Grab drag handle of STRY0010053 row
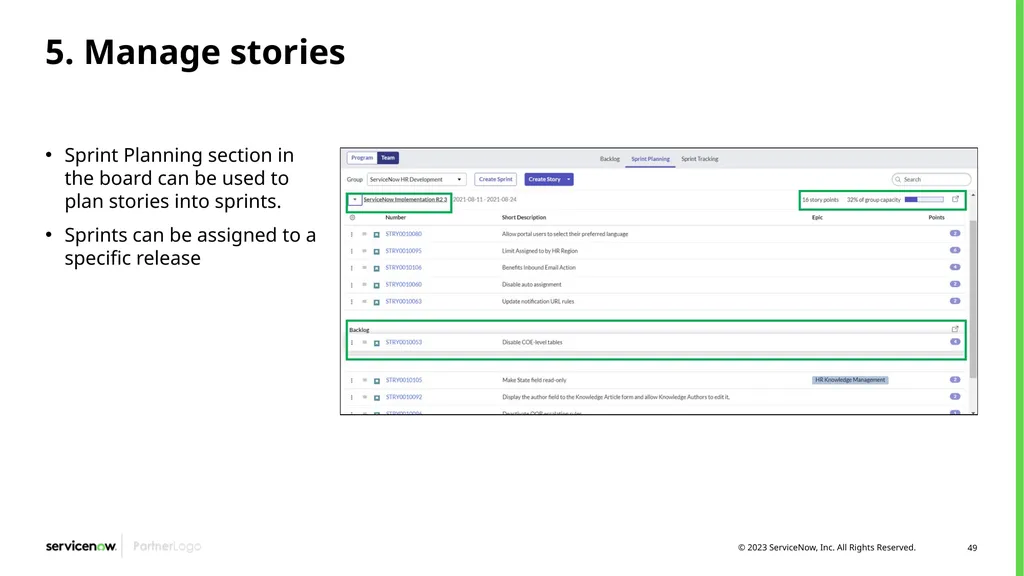Screen dimensions: 1024x576 (x=364, y=342)
